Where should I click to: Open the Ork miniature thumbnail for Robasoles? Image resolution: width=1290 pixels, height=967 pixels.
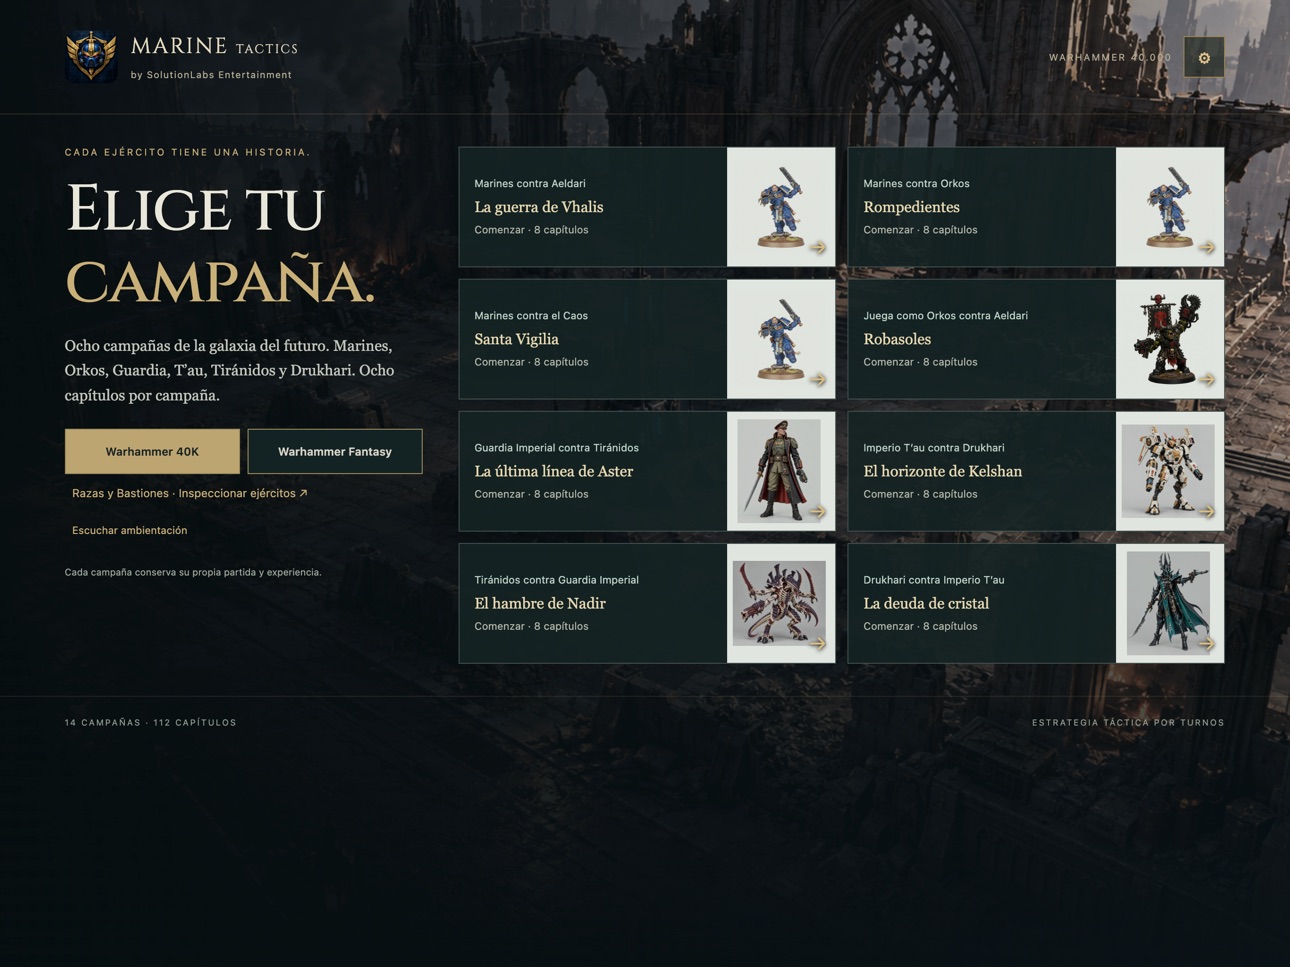pos(1170,339)
